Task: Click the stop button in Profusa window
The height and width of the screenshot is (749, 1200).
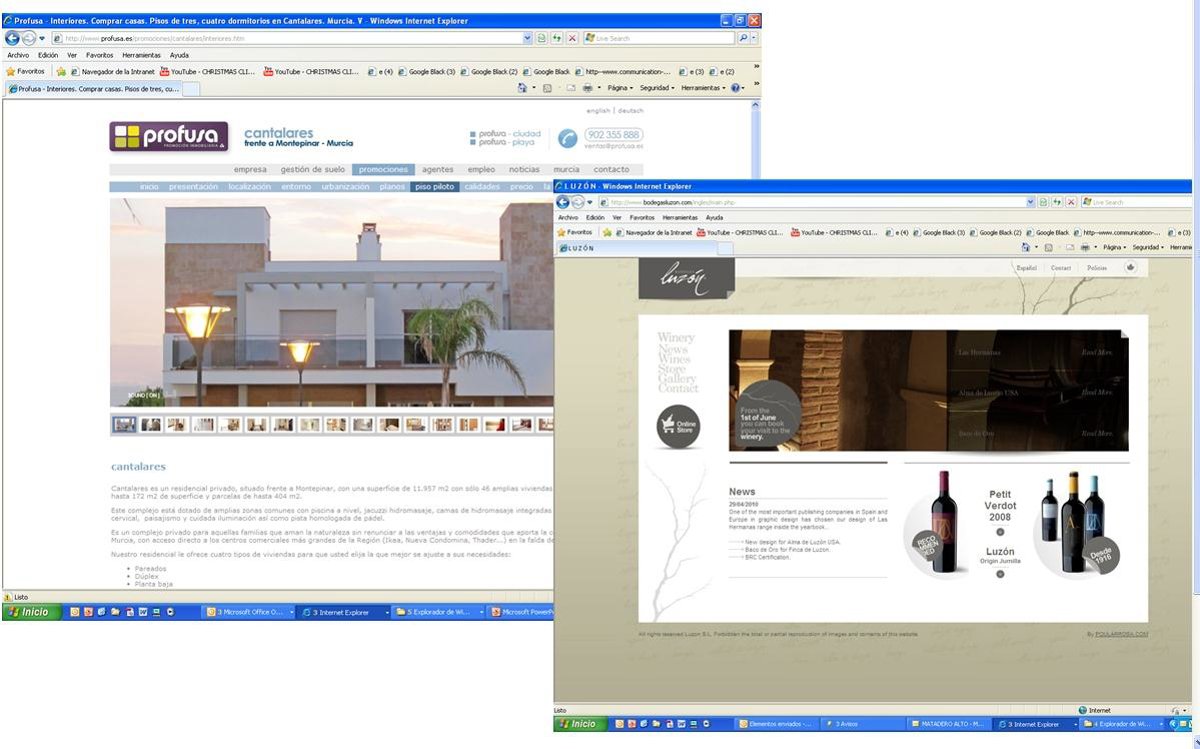Action: (572, 38)
